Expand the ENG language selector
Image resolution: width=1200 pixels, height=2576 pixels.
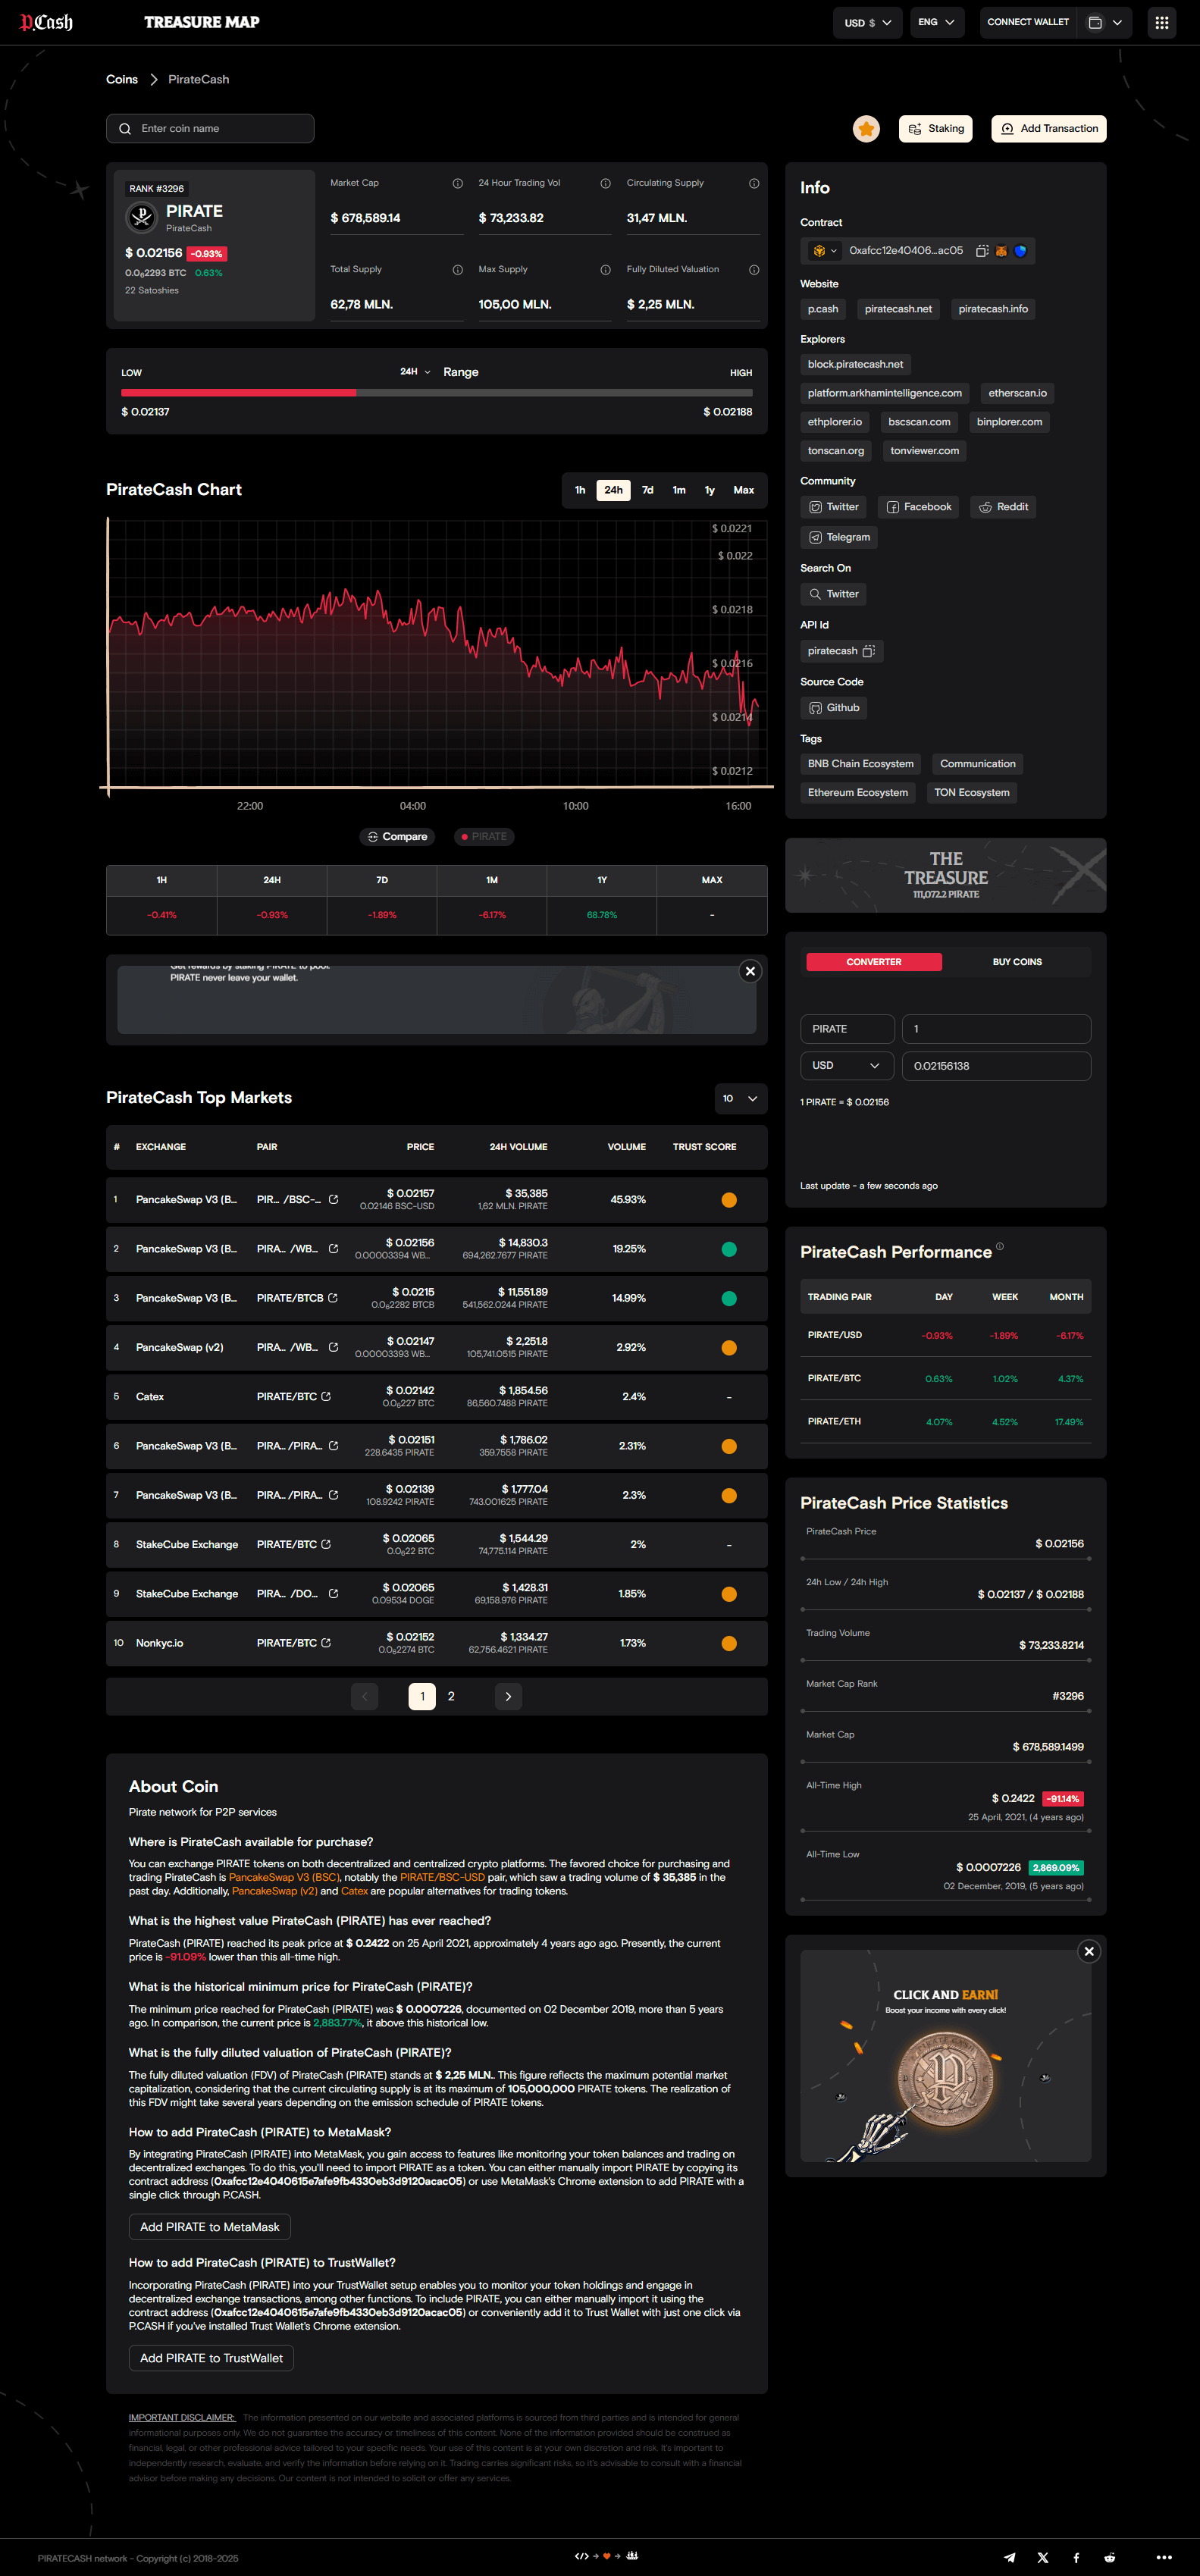[x=936, y=23]
